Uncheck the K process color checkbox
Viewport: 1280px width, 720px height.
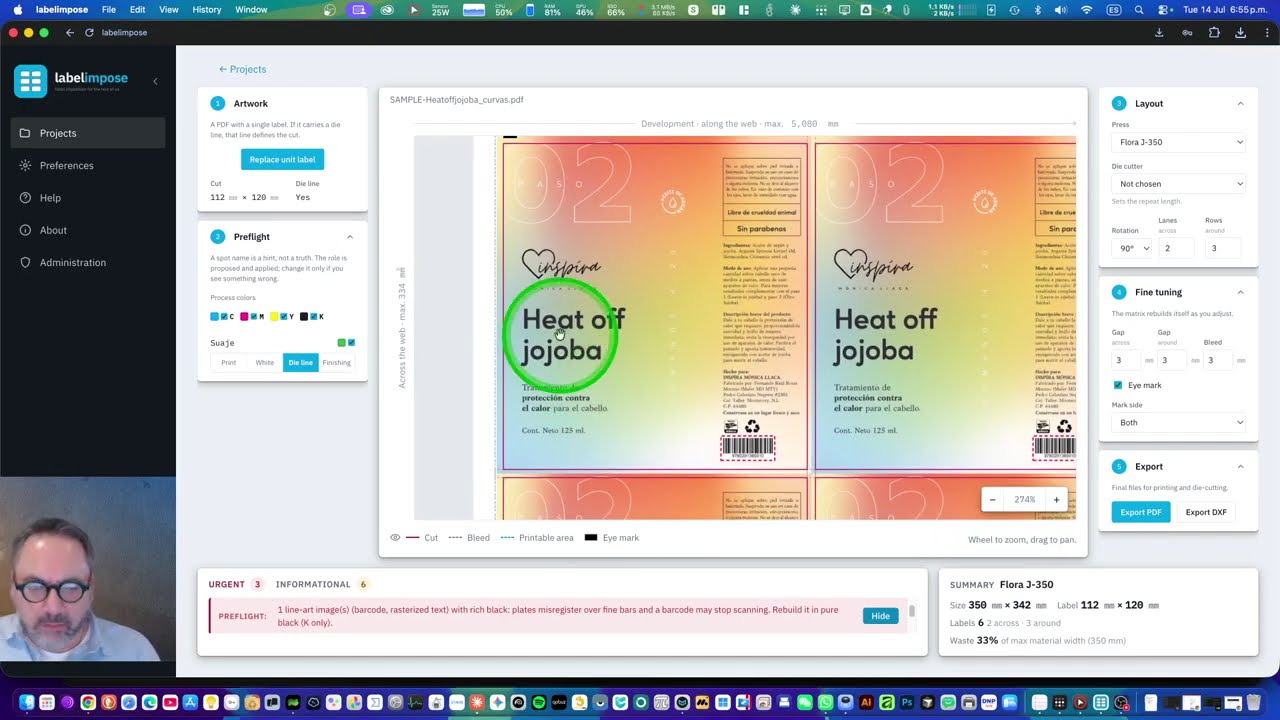click(x=314, y=317)
